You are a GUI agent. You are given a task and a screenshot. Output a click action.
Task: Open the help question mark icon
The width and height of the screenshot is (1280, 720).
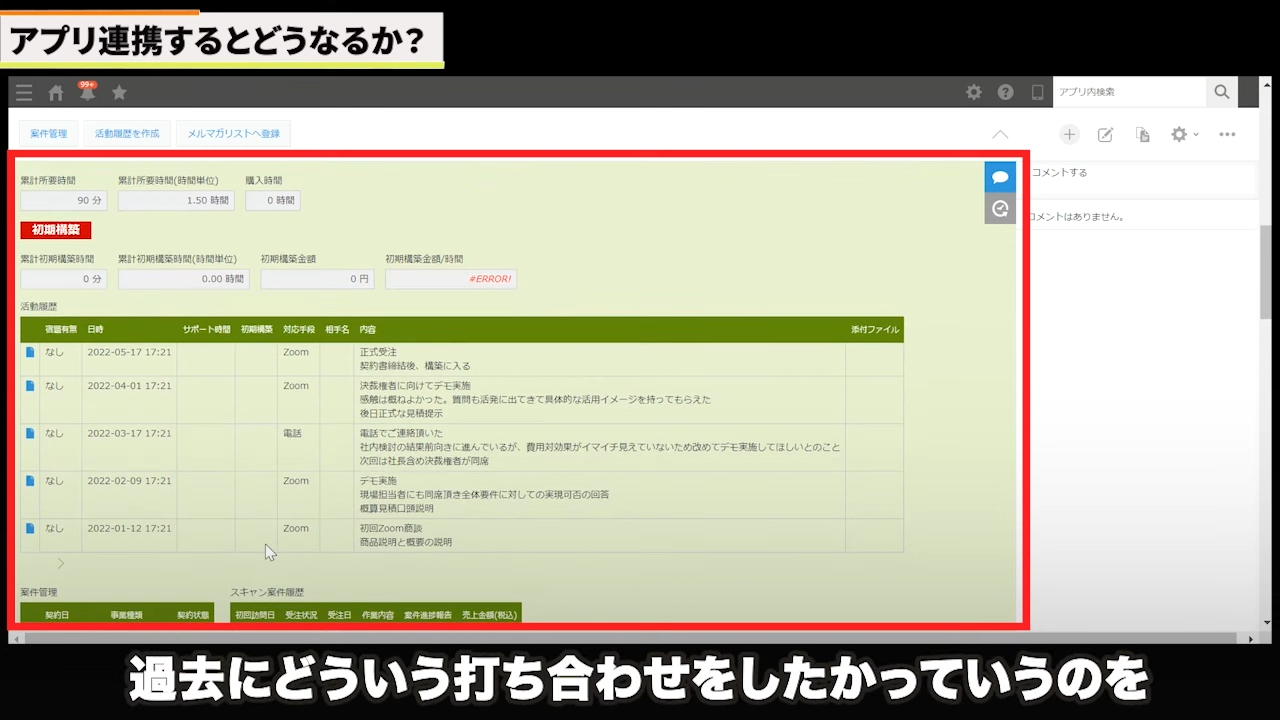1005,92
